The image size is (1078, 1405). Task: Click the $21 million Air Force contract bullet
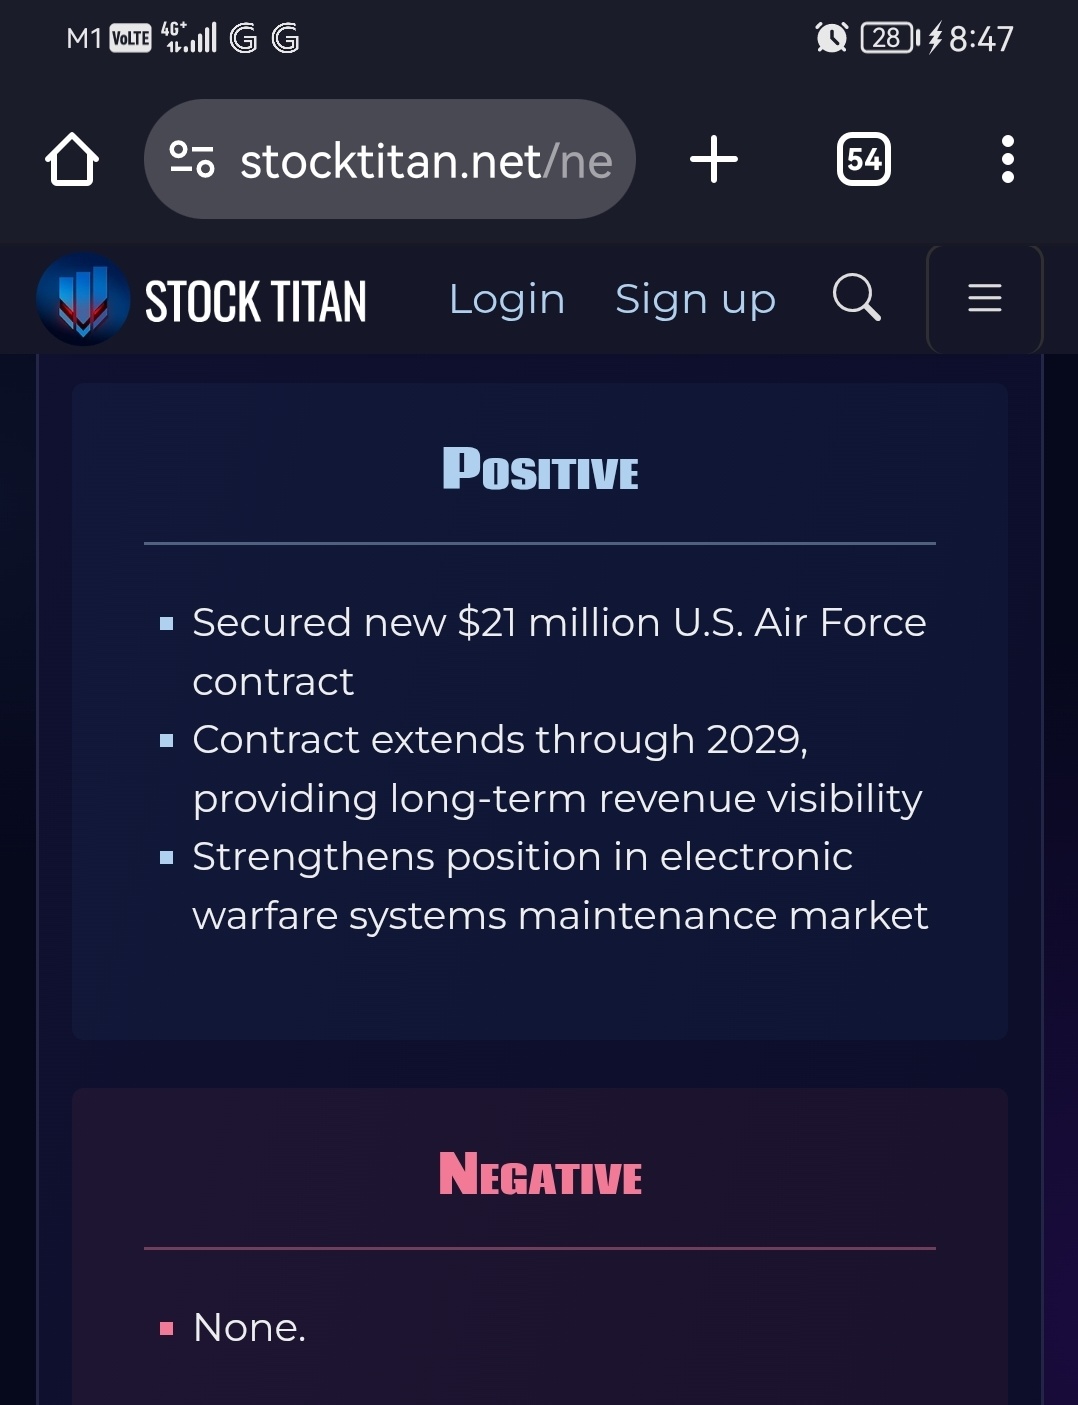pos(559,652)
